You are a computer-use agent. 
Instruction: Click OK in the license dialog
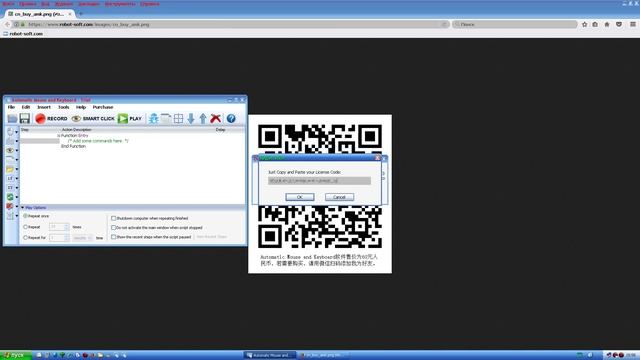point(300,197)
